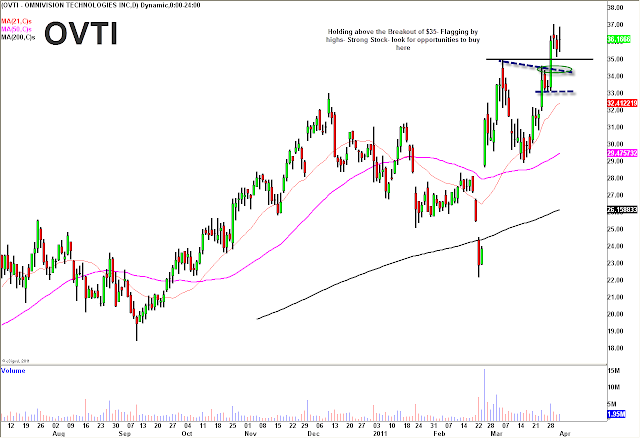This screenshot has height=438, width=640.
Task: Click the Volume panel label
Action: [13, 371]
